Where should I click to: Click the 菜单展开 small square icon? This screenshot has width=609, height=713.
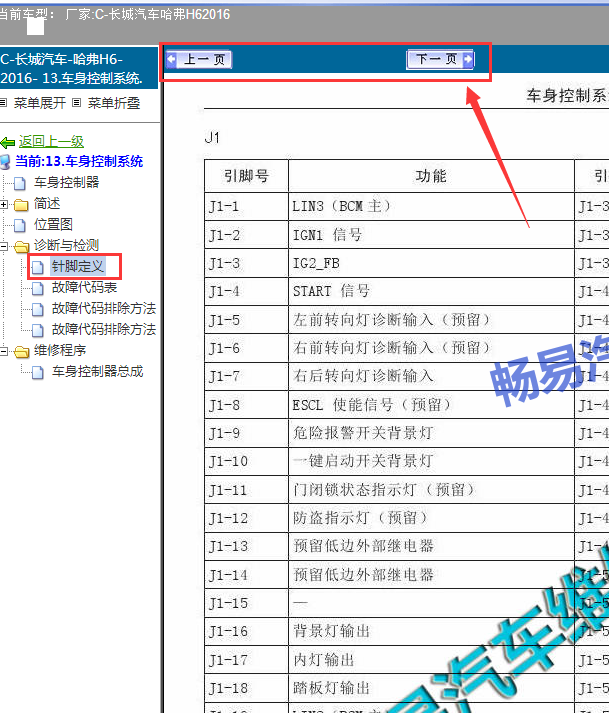coord(4,103)
